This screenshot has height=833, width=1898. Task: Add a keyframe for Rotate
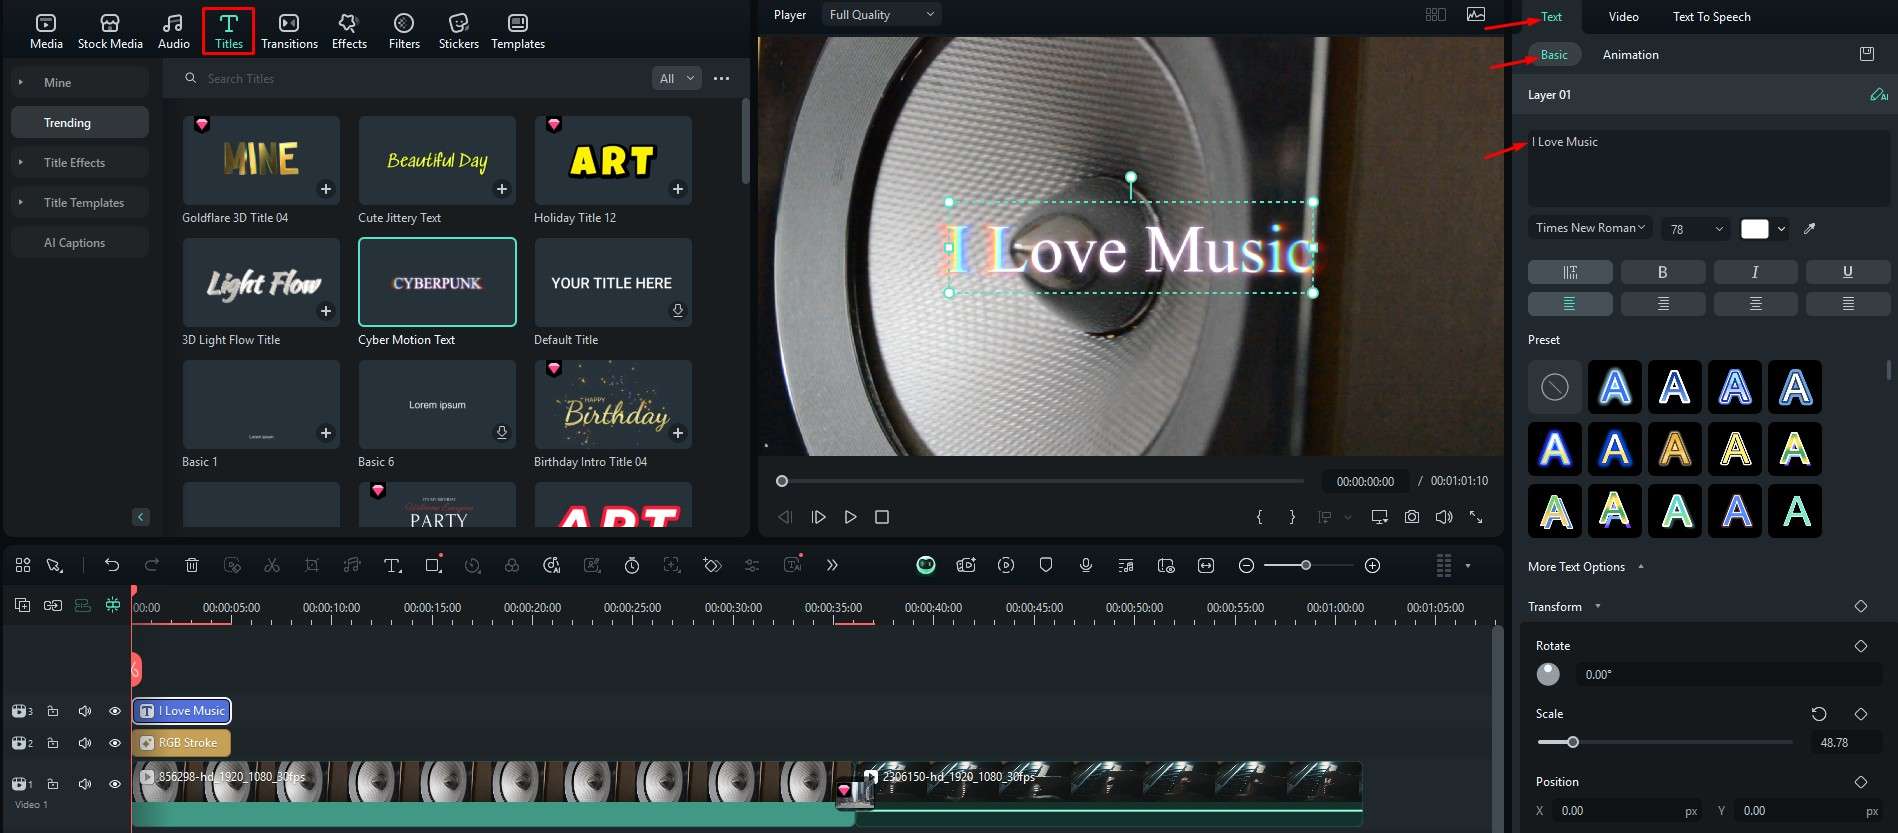(x=1861, y=646)
